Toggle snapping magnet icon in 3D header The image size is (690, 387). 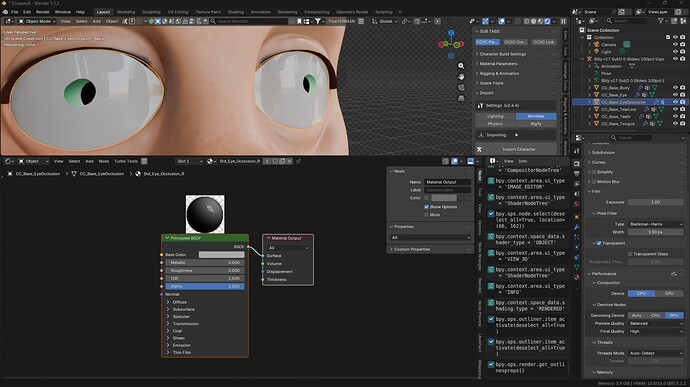tap(418, 21)
